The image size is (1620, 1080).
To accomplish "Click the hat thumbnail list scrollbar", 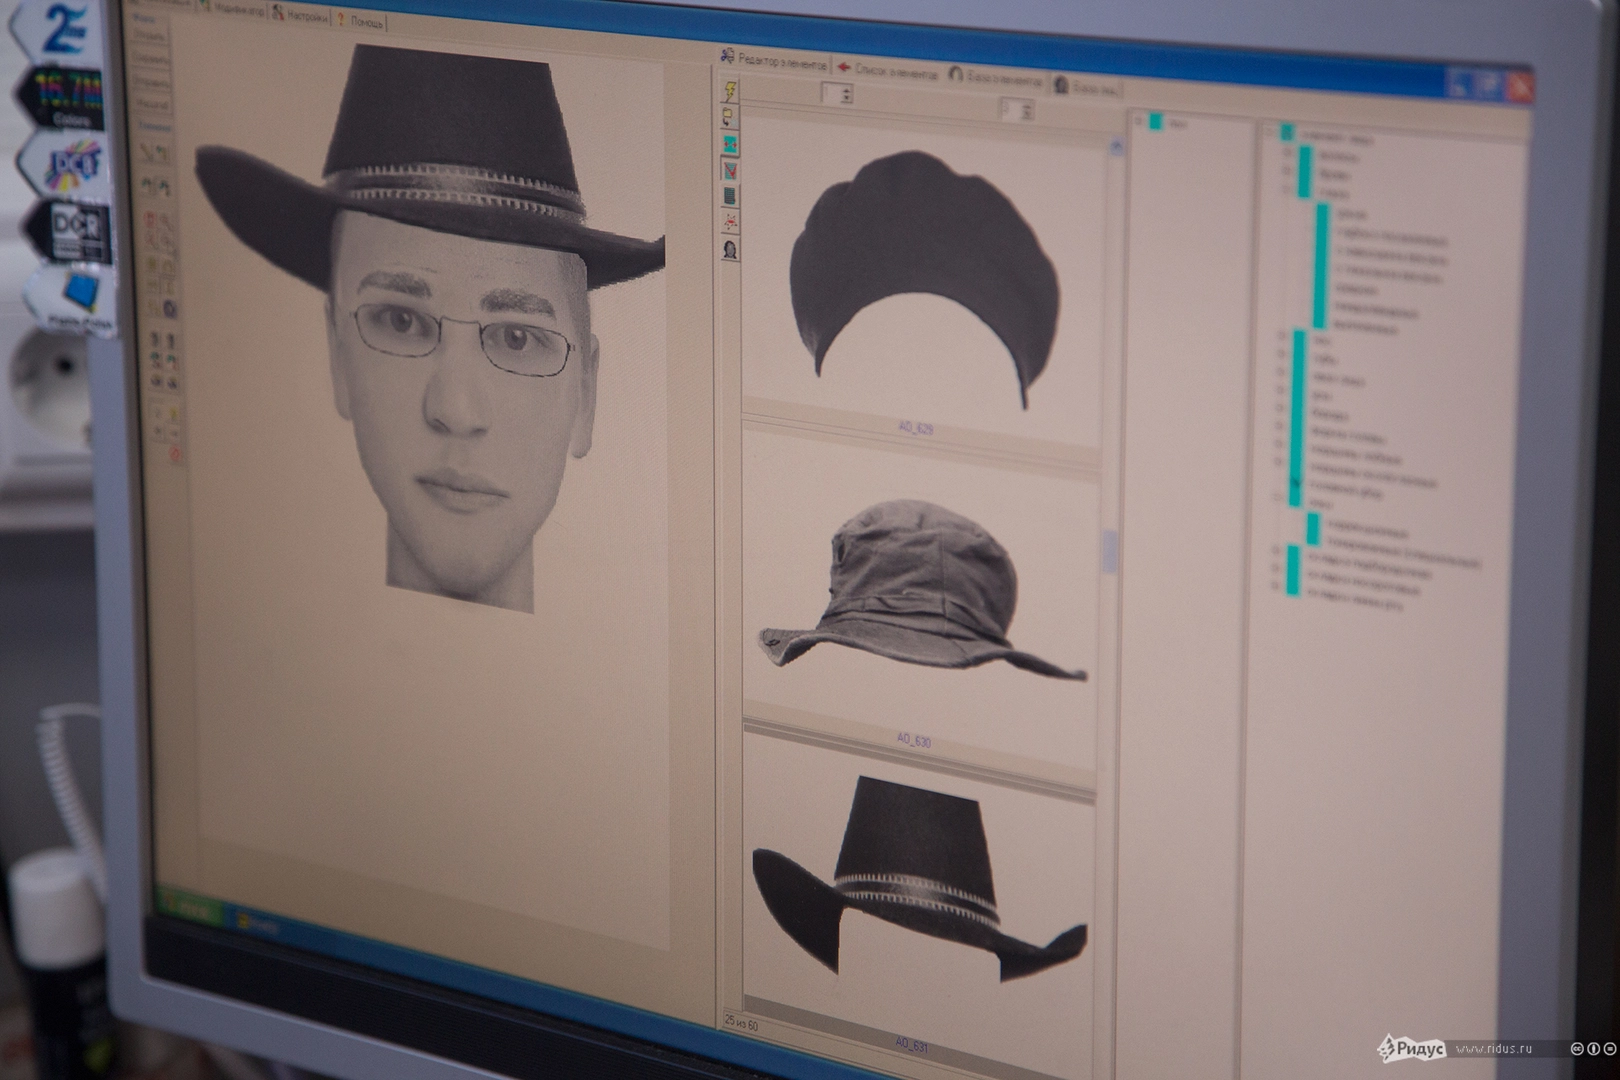I will [1109, 550].
